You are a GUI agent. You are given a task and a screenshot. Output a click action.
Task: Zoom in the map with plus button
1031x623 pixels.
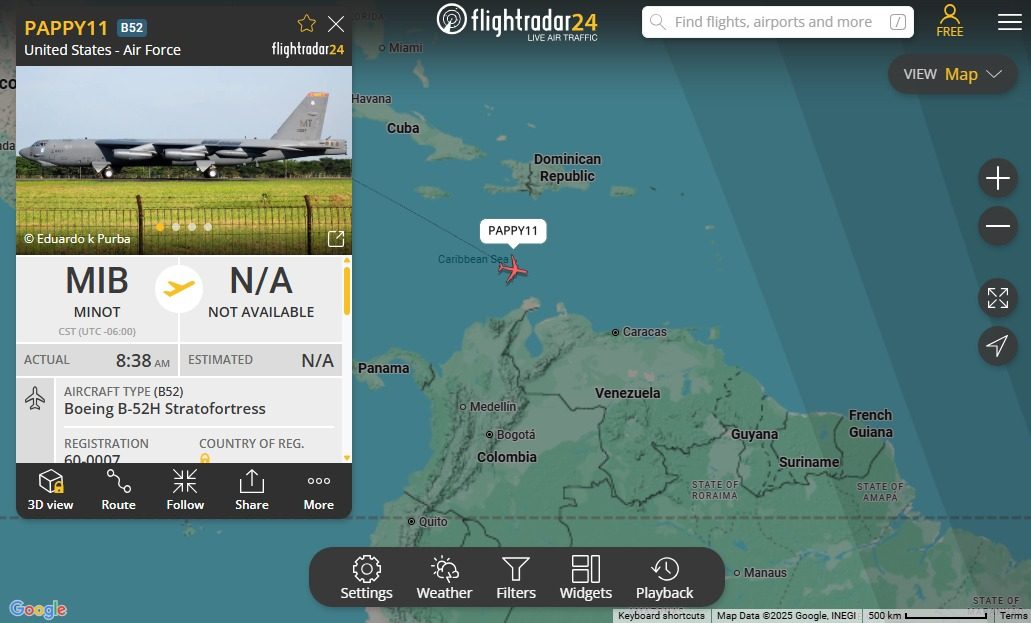(997, 178)
